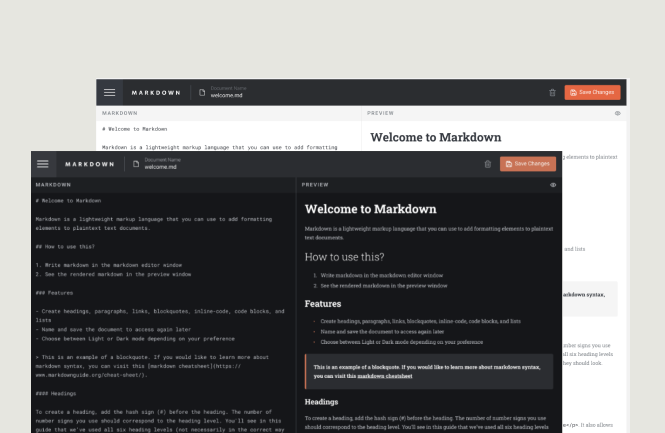Open hamburger menu in light window

coord(109,92)
